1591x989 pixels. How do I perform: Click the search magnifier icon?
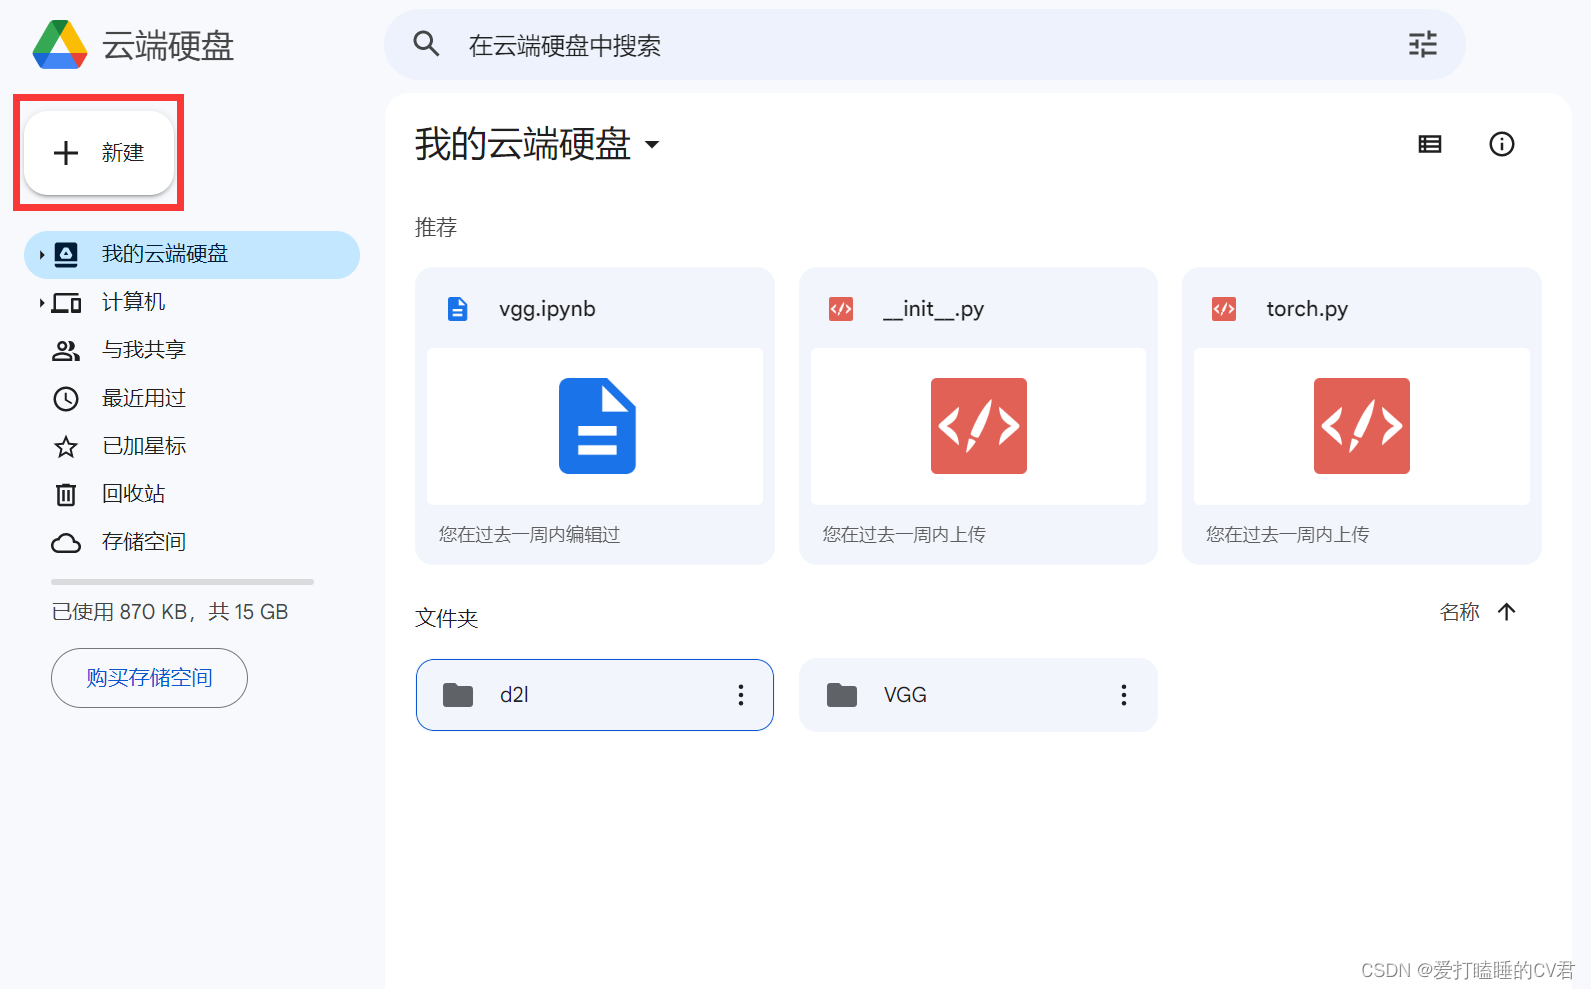click(426, 44)
